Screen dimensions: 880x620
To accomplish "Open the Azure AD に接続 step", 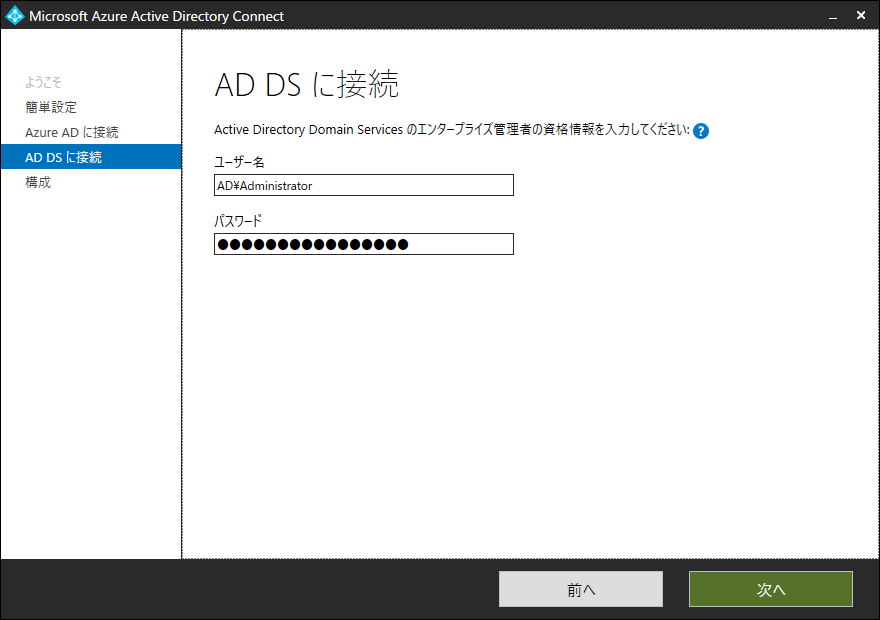I will (72, 132).
